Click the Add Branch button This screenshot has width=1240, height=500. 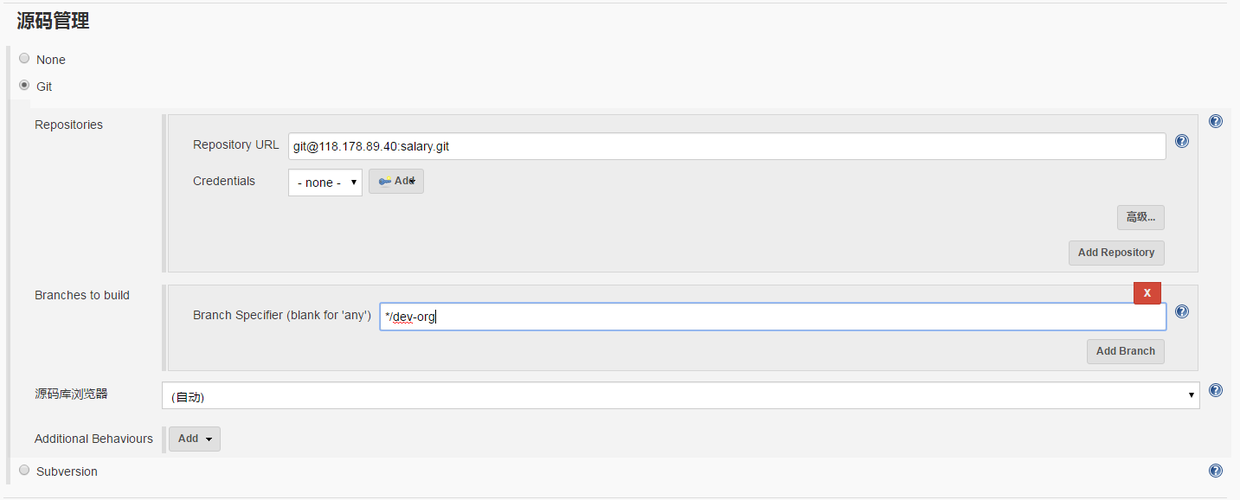click(x=1126, y=351)
